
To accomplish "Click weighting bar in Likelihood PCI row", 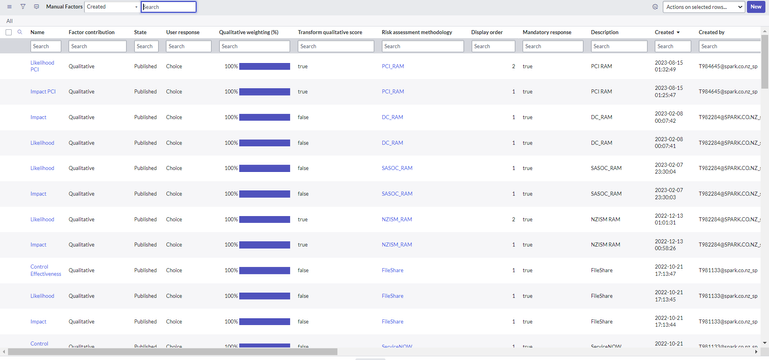I will click(264, 66).
